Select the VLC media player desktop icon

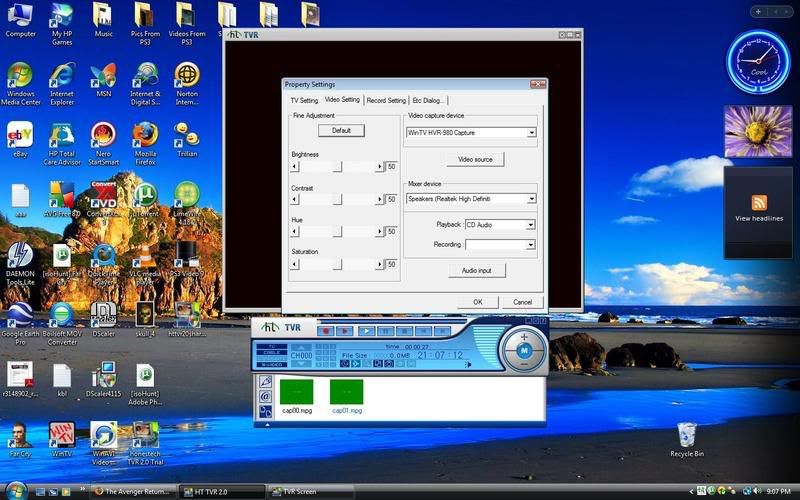tap(145, 264)
